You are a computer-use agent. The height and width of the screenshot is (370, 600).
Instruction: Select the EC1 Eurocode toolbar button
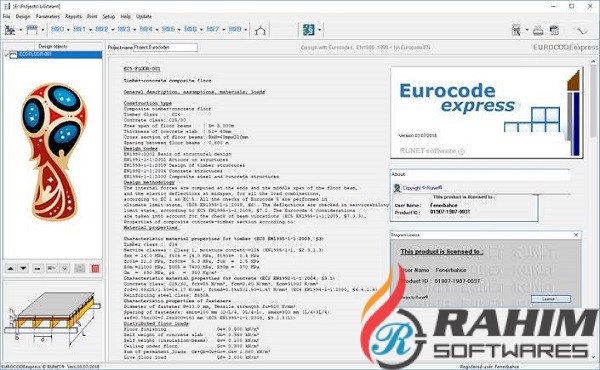tap(80, 29)
